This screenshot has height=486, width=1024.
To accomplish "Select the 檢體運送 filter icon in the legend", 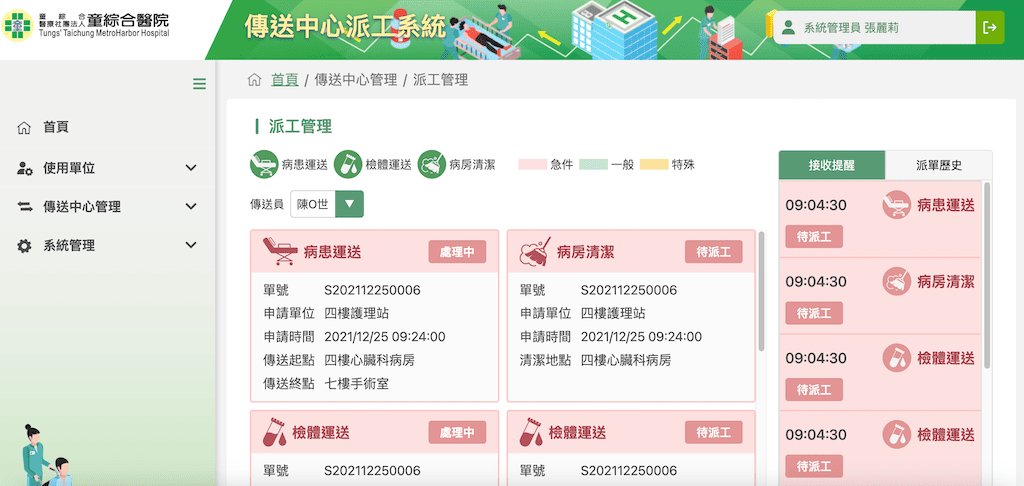I will coord(347,164).
